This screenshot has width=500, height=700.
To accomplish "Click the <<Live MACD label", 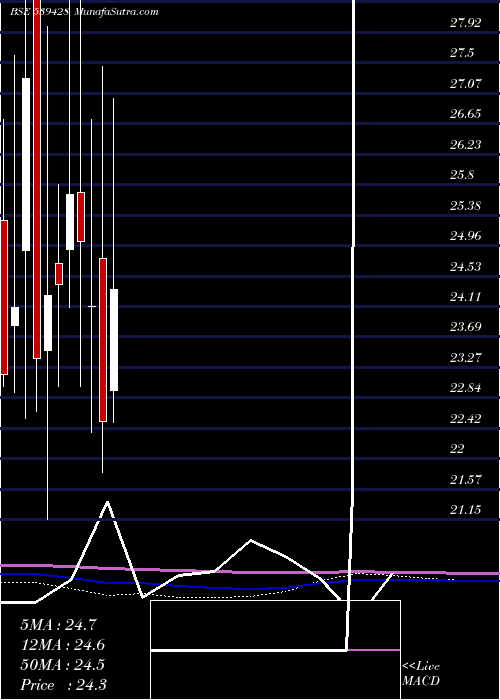I will click(x=421, y=675).
